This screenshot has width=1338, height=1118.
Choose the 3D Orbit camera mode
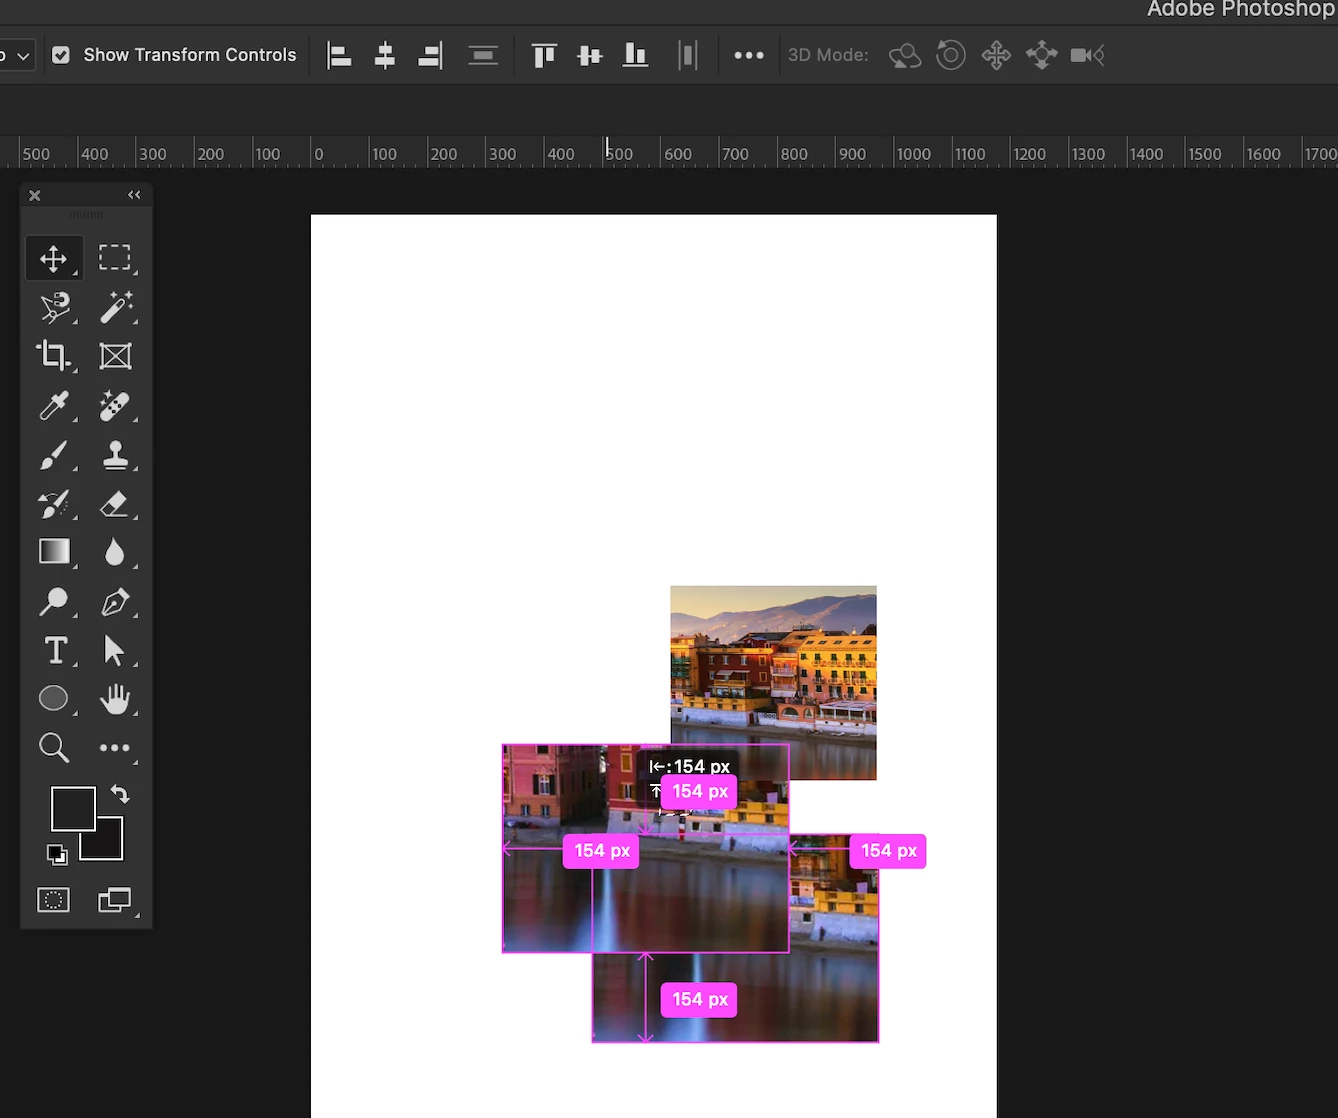[905, 55]
